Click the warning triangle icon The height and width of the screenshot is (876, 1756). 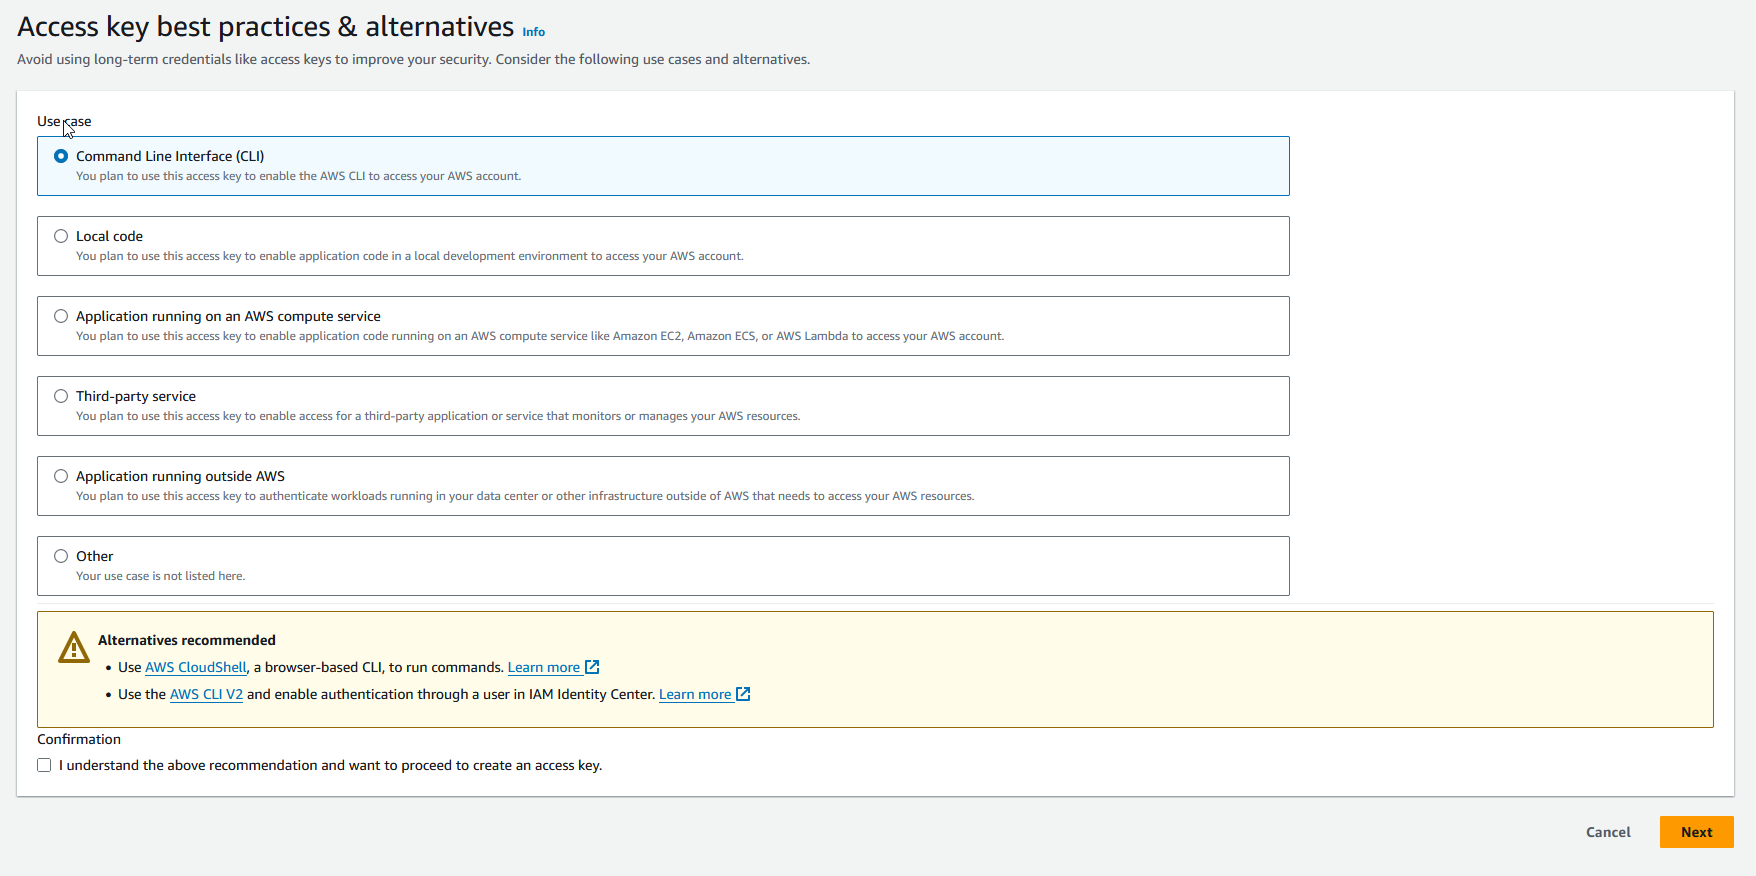[74, 647]
